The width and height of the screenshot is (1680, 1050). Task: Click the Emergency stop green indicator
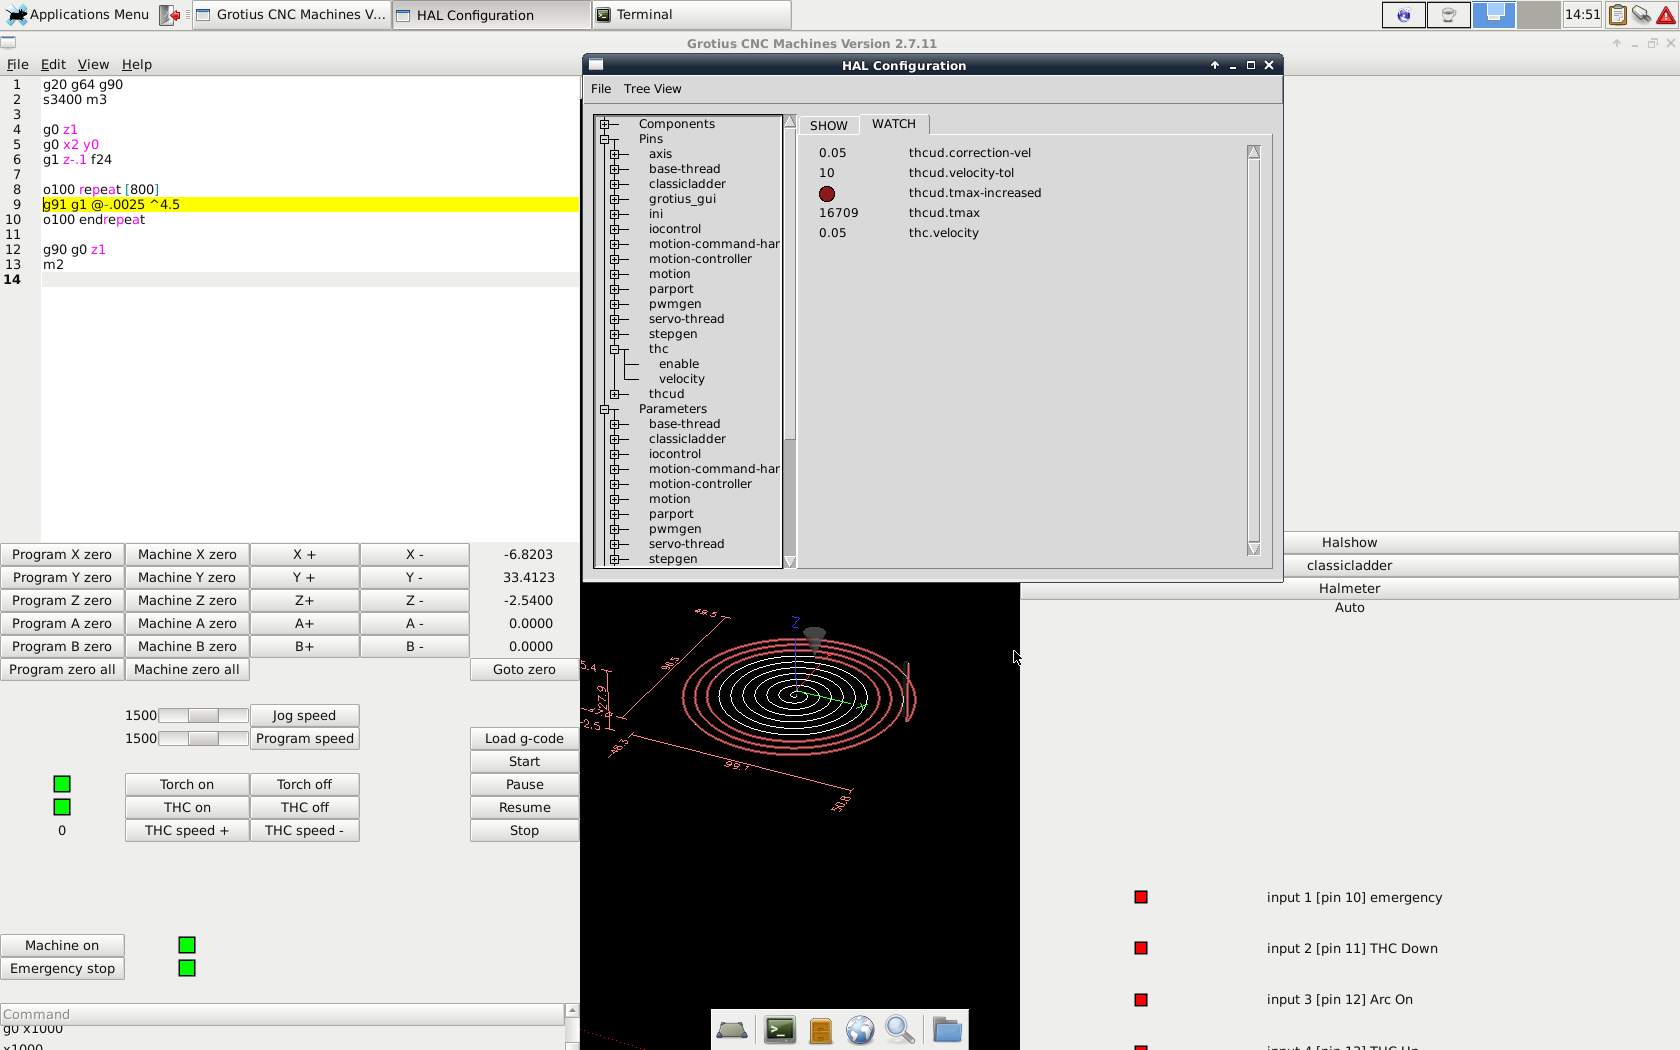coord(187,968)
